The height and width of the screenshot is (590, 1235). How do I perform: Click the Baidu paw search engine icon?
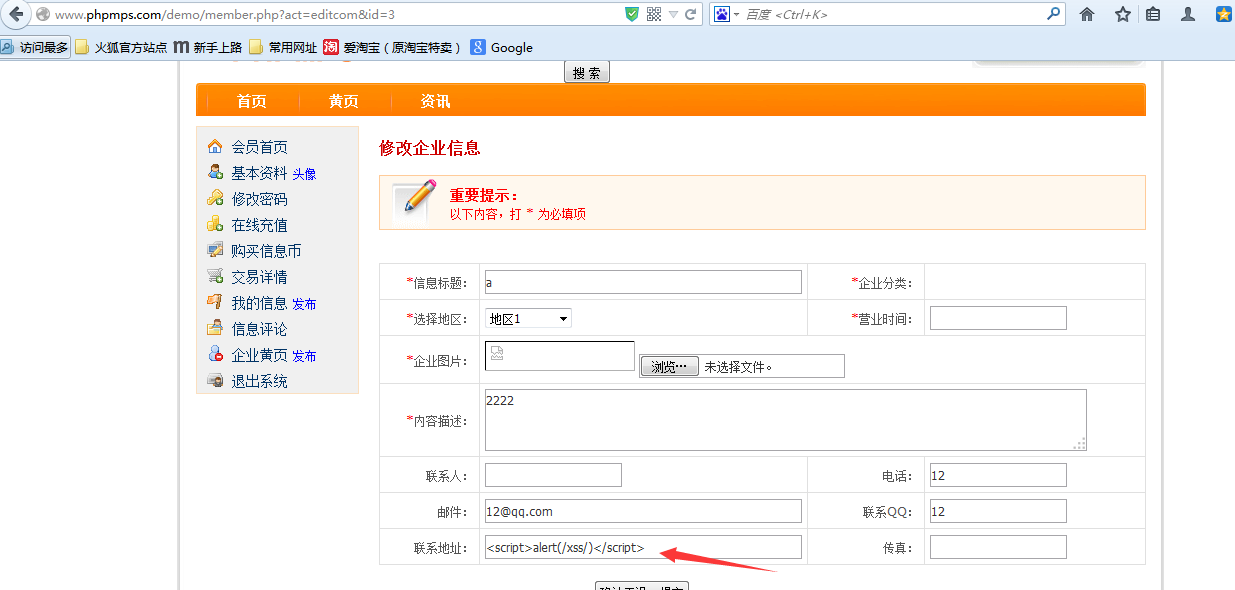tap(722, 14)
